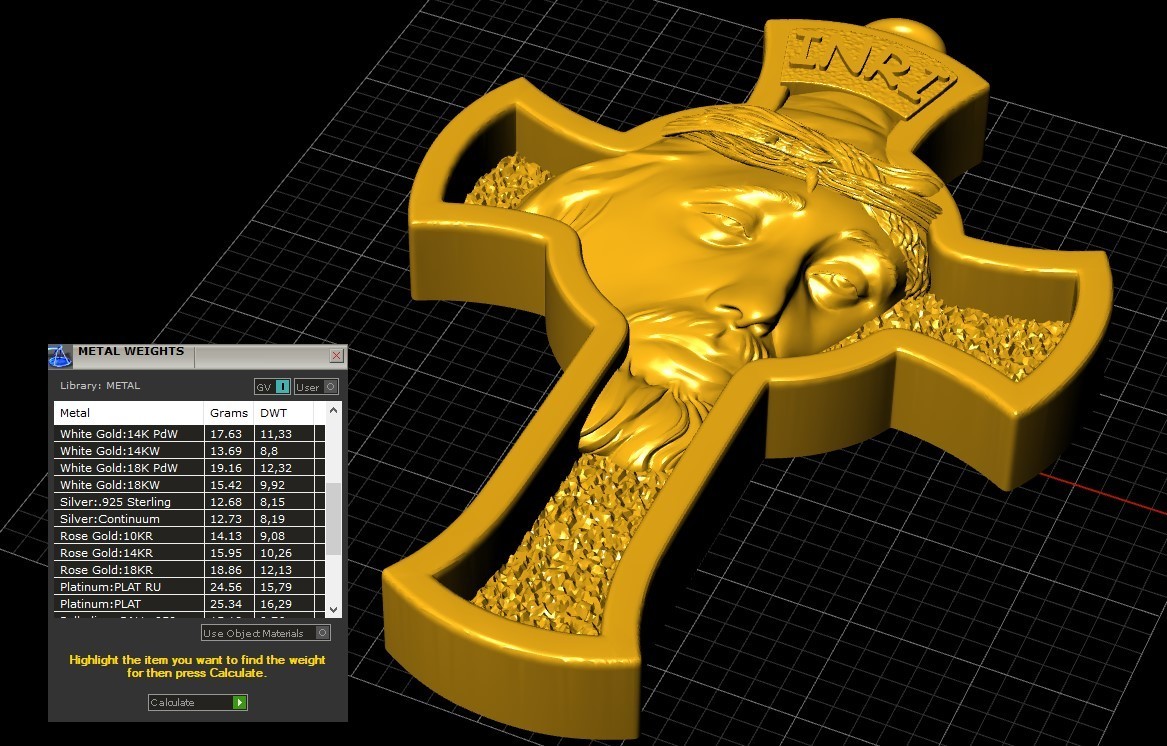
Task: Click the scrollbar down arrow in the list
Action: click(332, 610)
